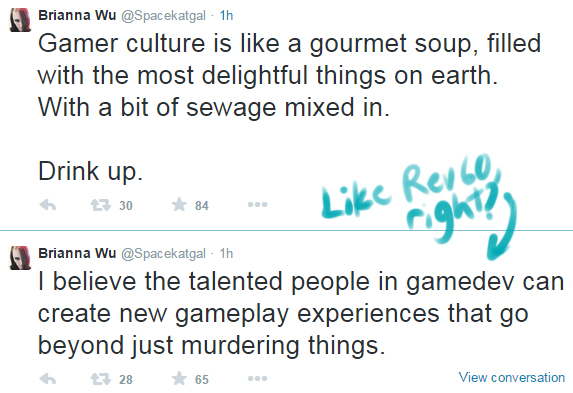
Task: Reply to the gamedev tweet
Action: tap(48, 379)
